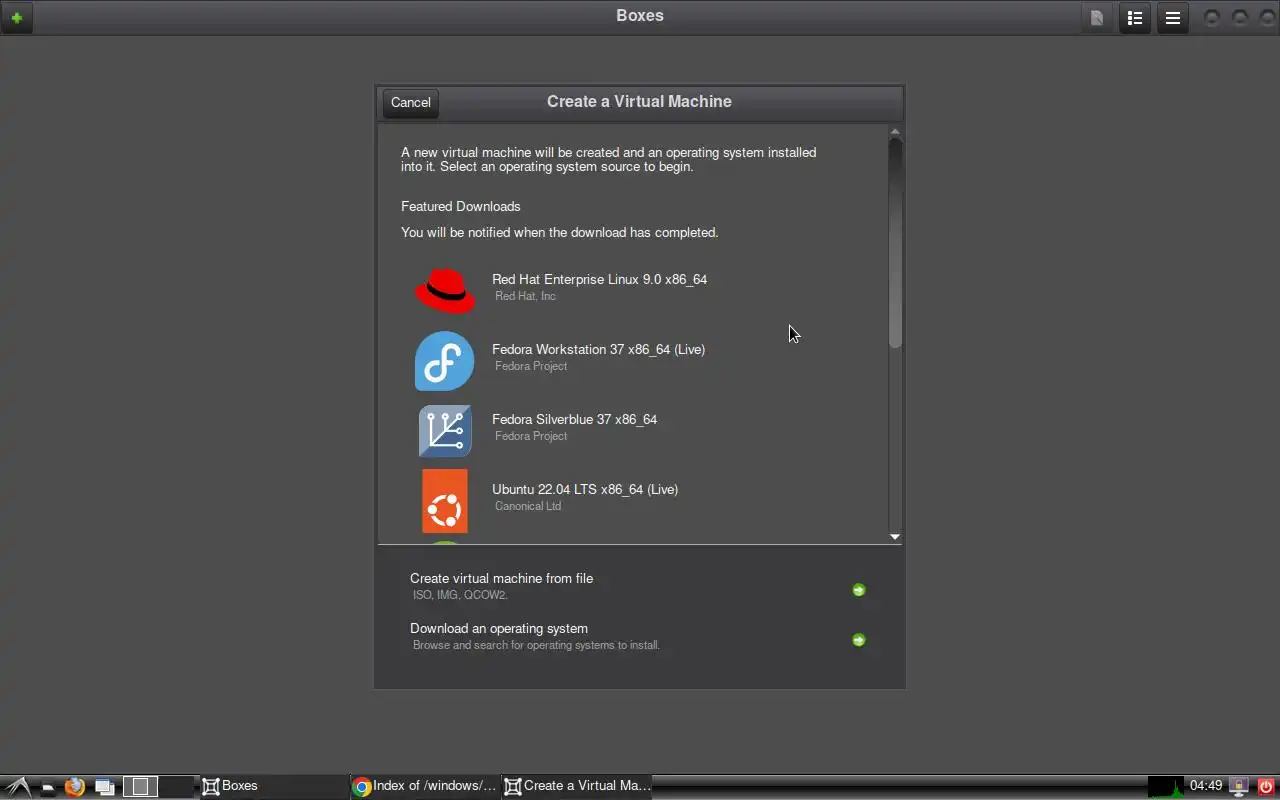This screenshot has height=800, width=1280.
Task: Click the dimmed page icon in Boxes header
Action: click(1097, 18)
